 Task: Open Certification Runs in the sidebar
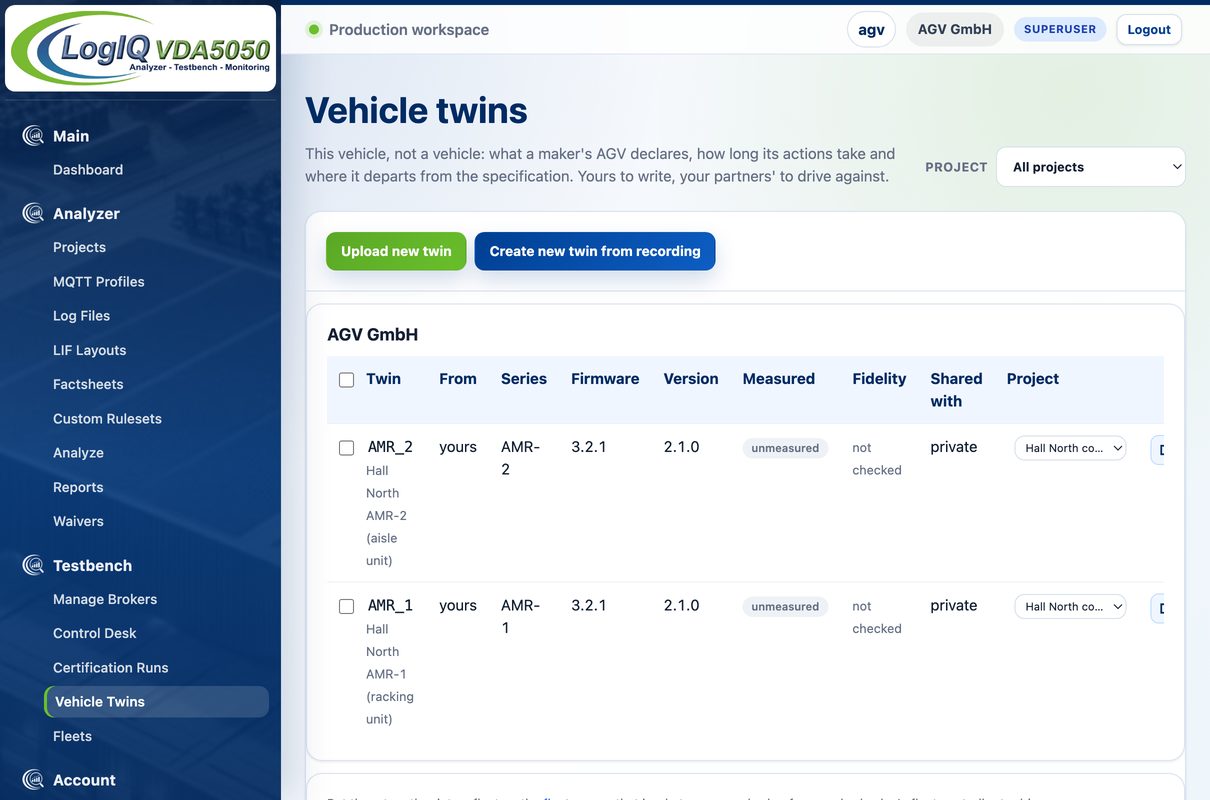(x=111, y=668)
